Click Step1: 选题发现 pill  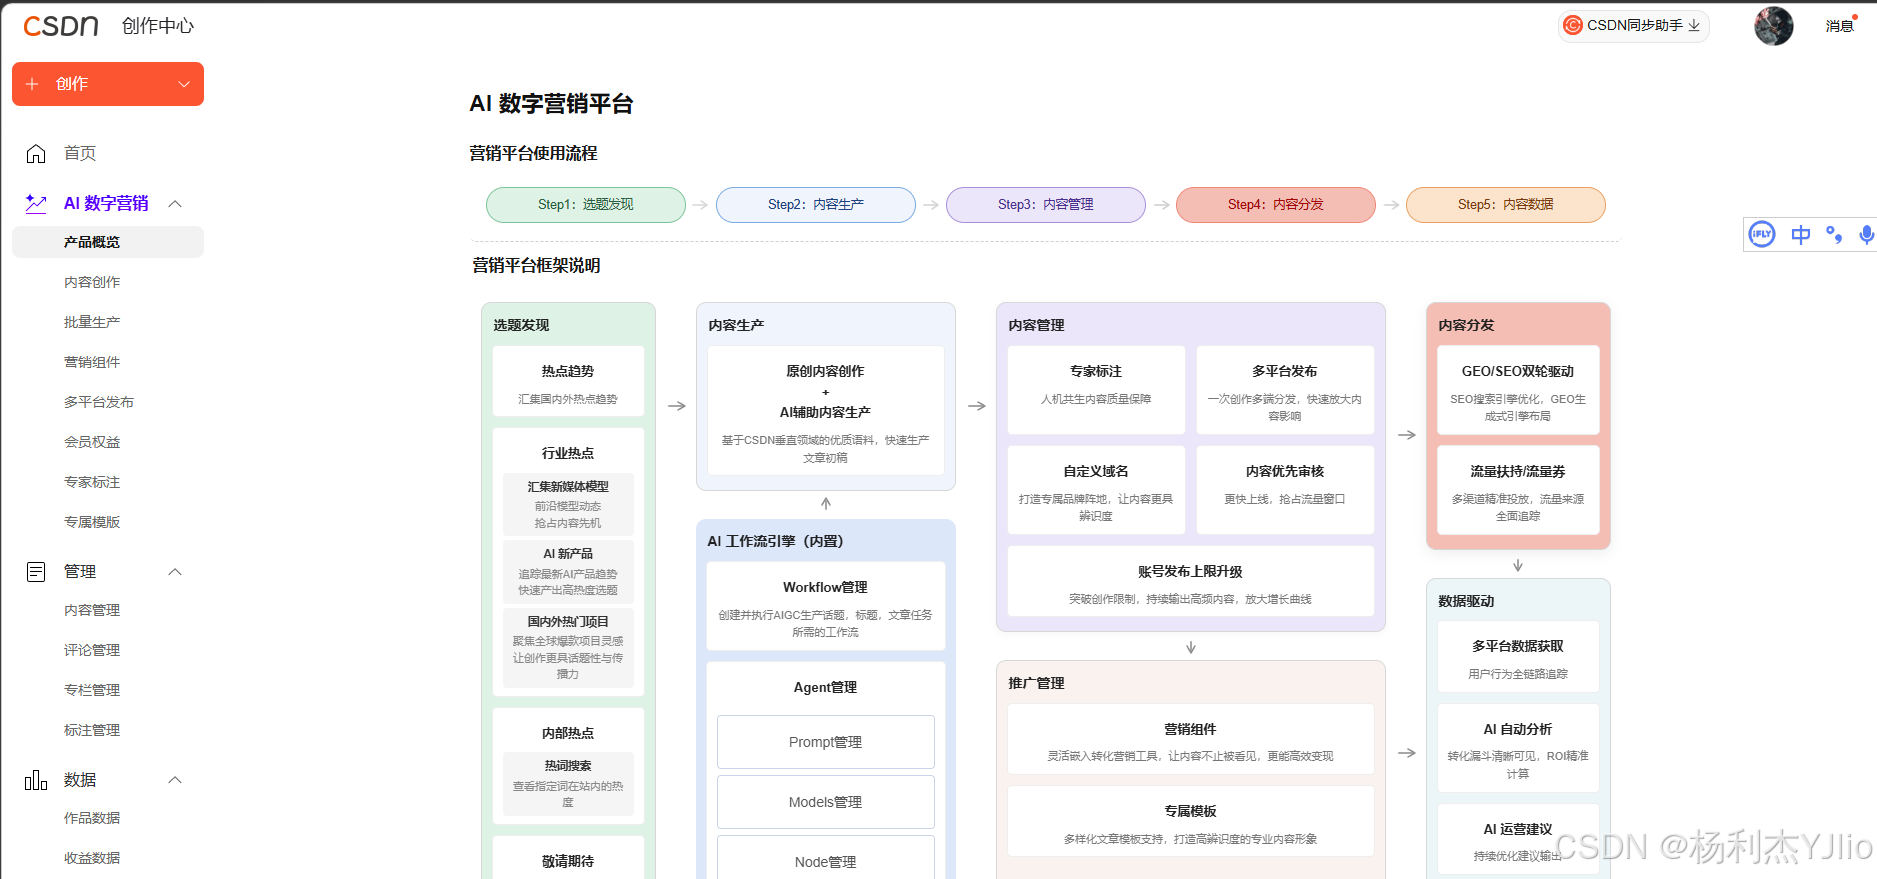[x=586, y=205]
